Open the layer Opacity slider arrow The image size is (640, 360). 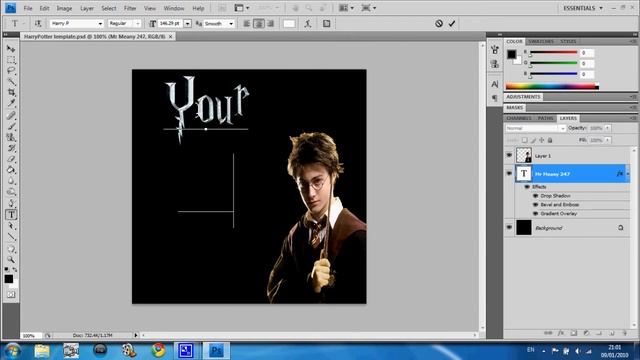[608, 128]
